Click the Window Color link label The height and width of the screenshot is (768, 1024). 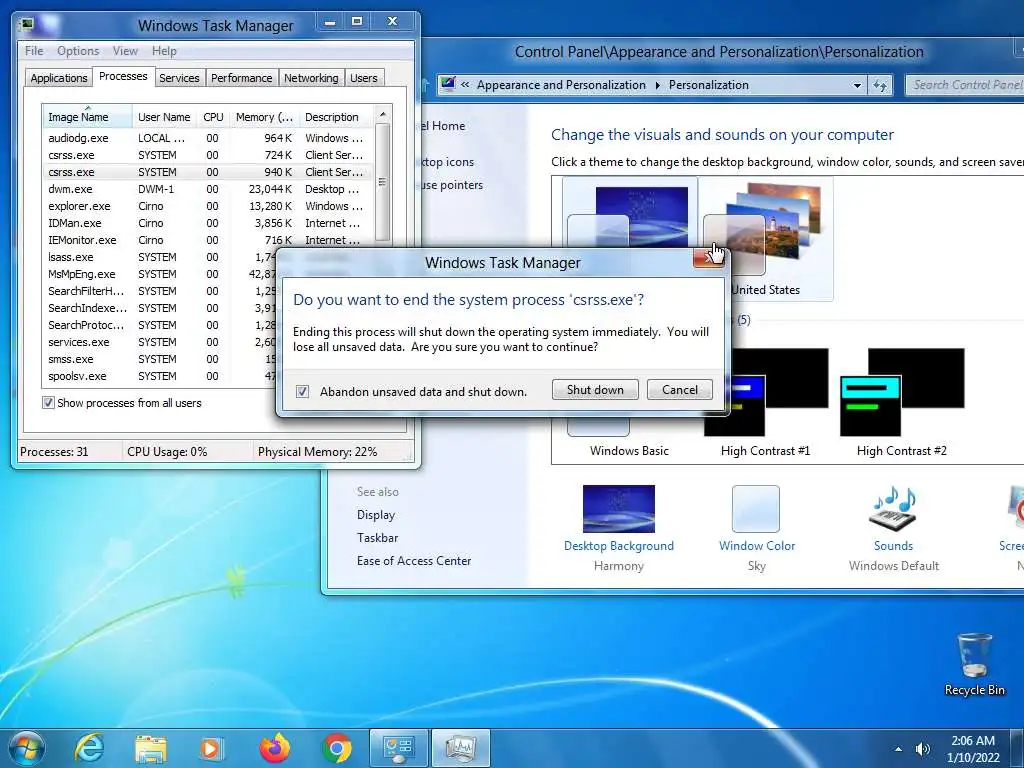756,545
